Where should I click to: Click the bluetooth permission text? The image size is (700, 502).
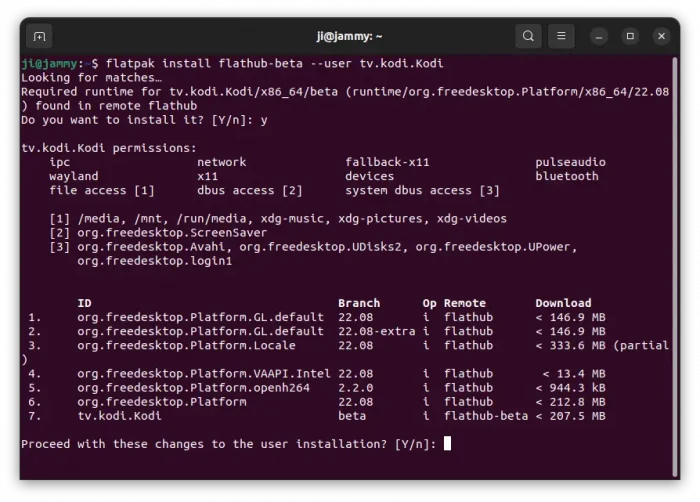coord(566,176)
